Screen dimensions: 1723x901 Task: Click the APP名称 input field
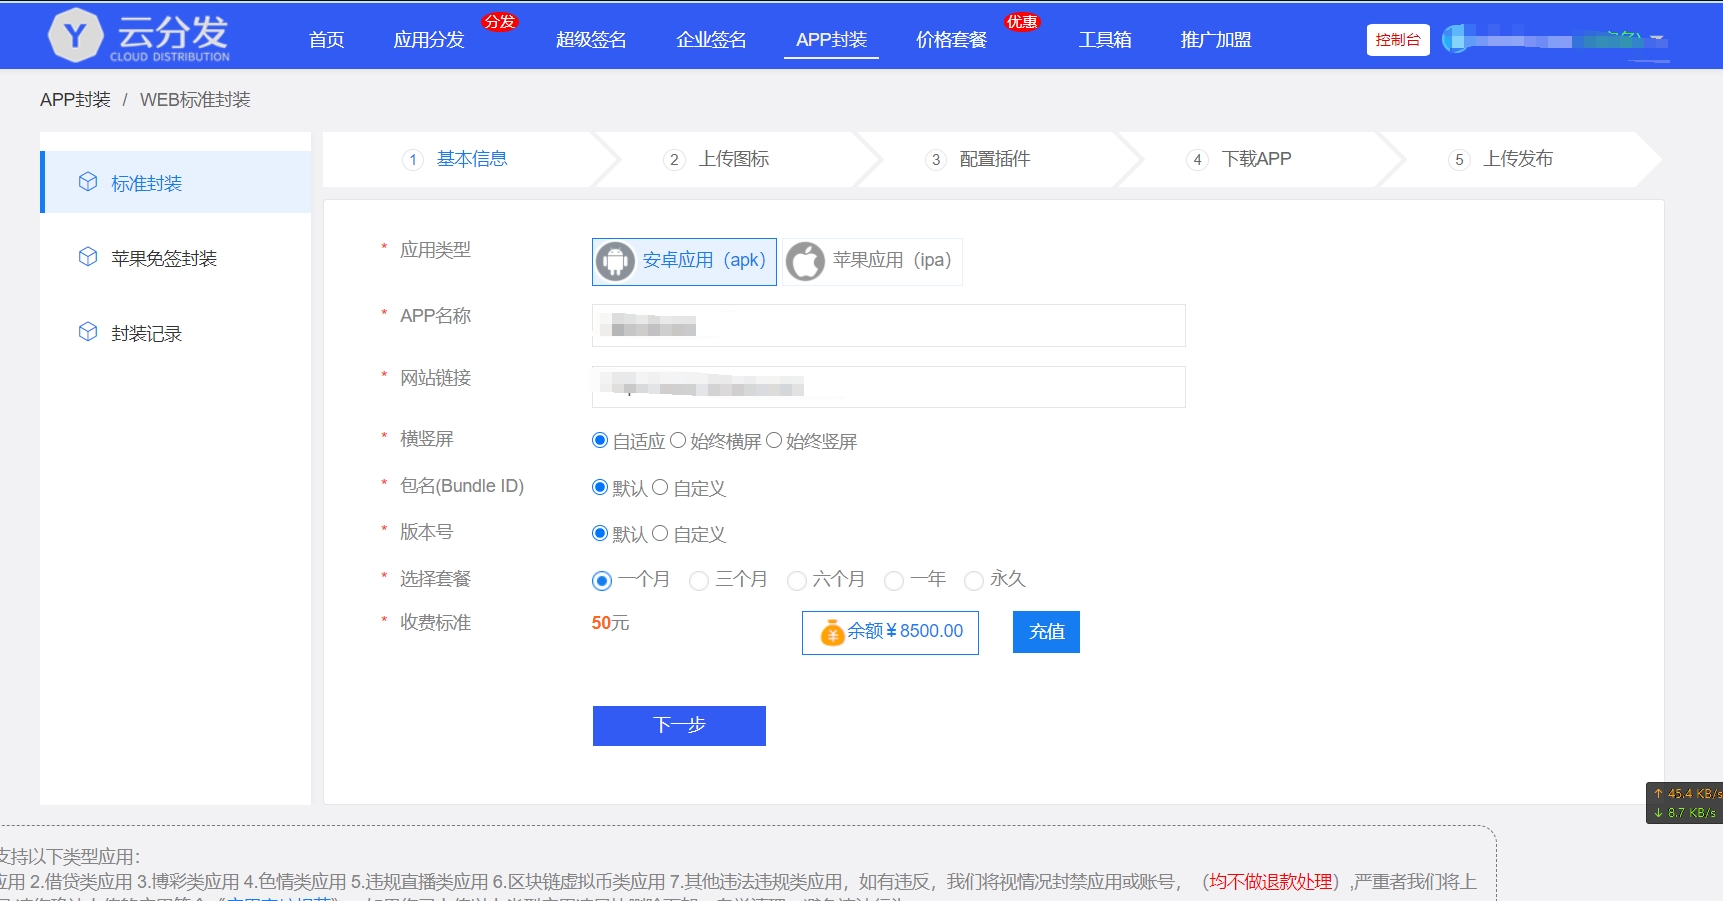click(x=888, y=326)
